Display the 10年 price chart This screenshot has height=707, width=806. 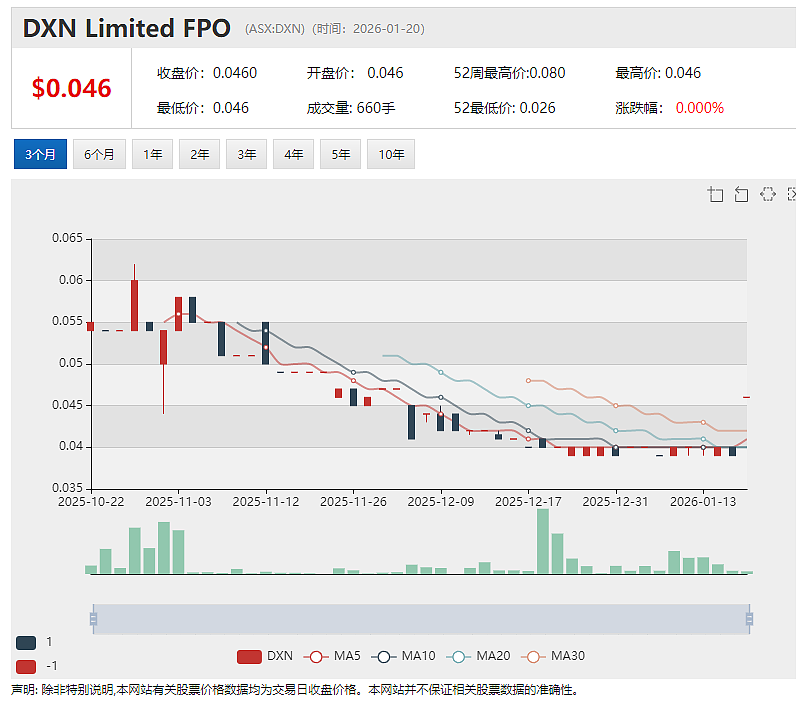391,154
